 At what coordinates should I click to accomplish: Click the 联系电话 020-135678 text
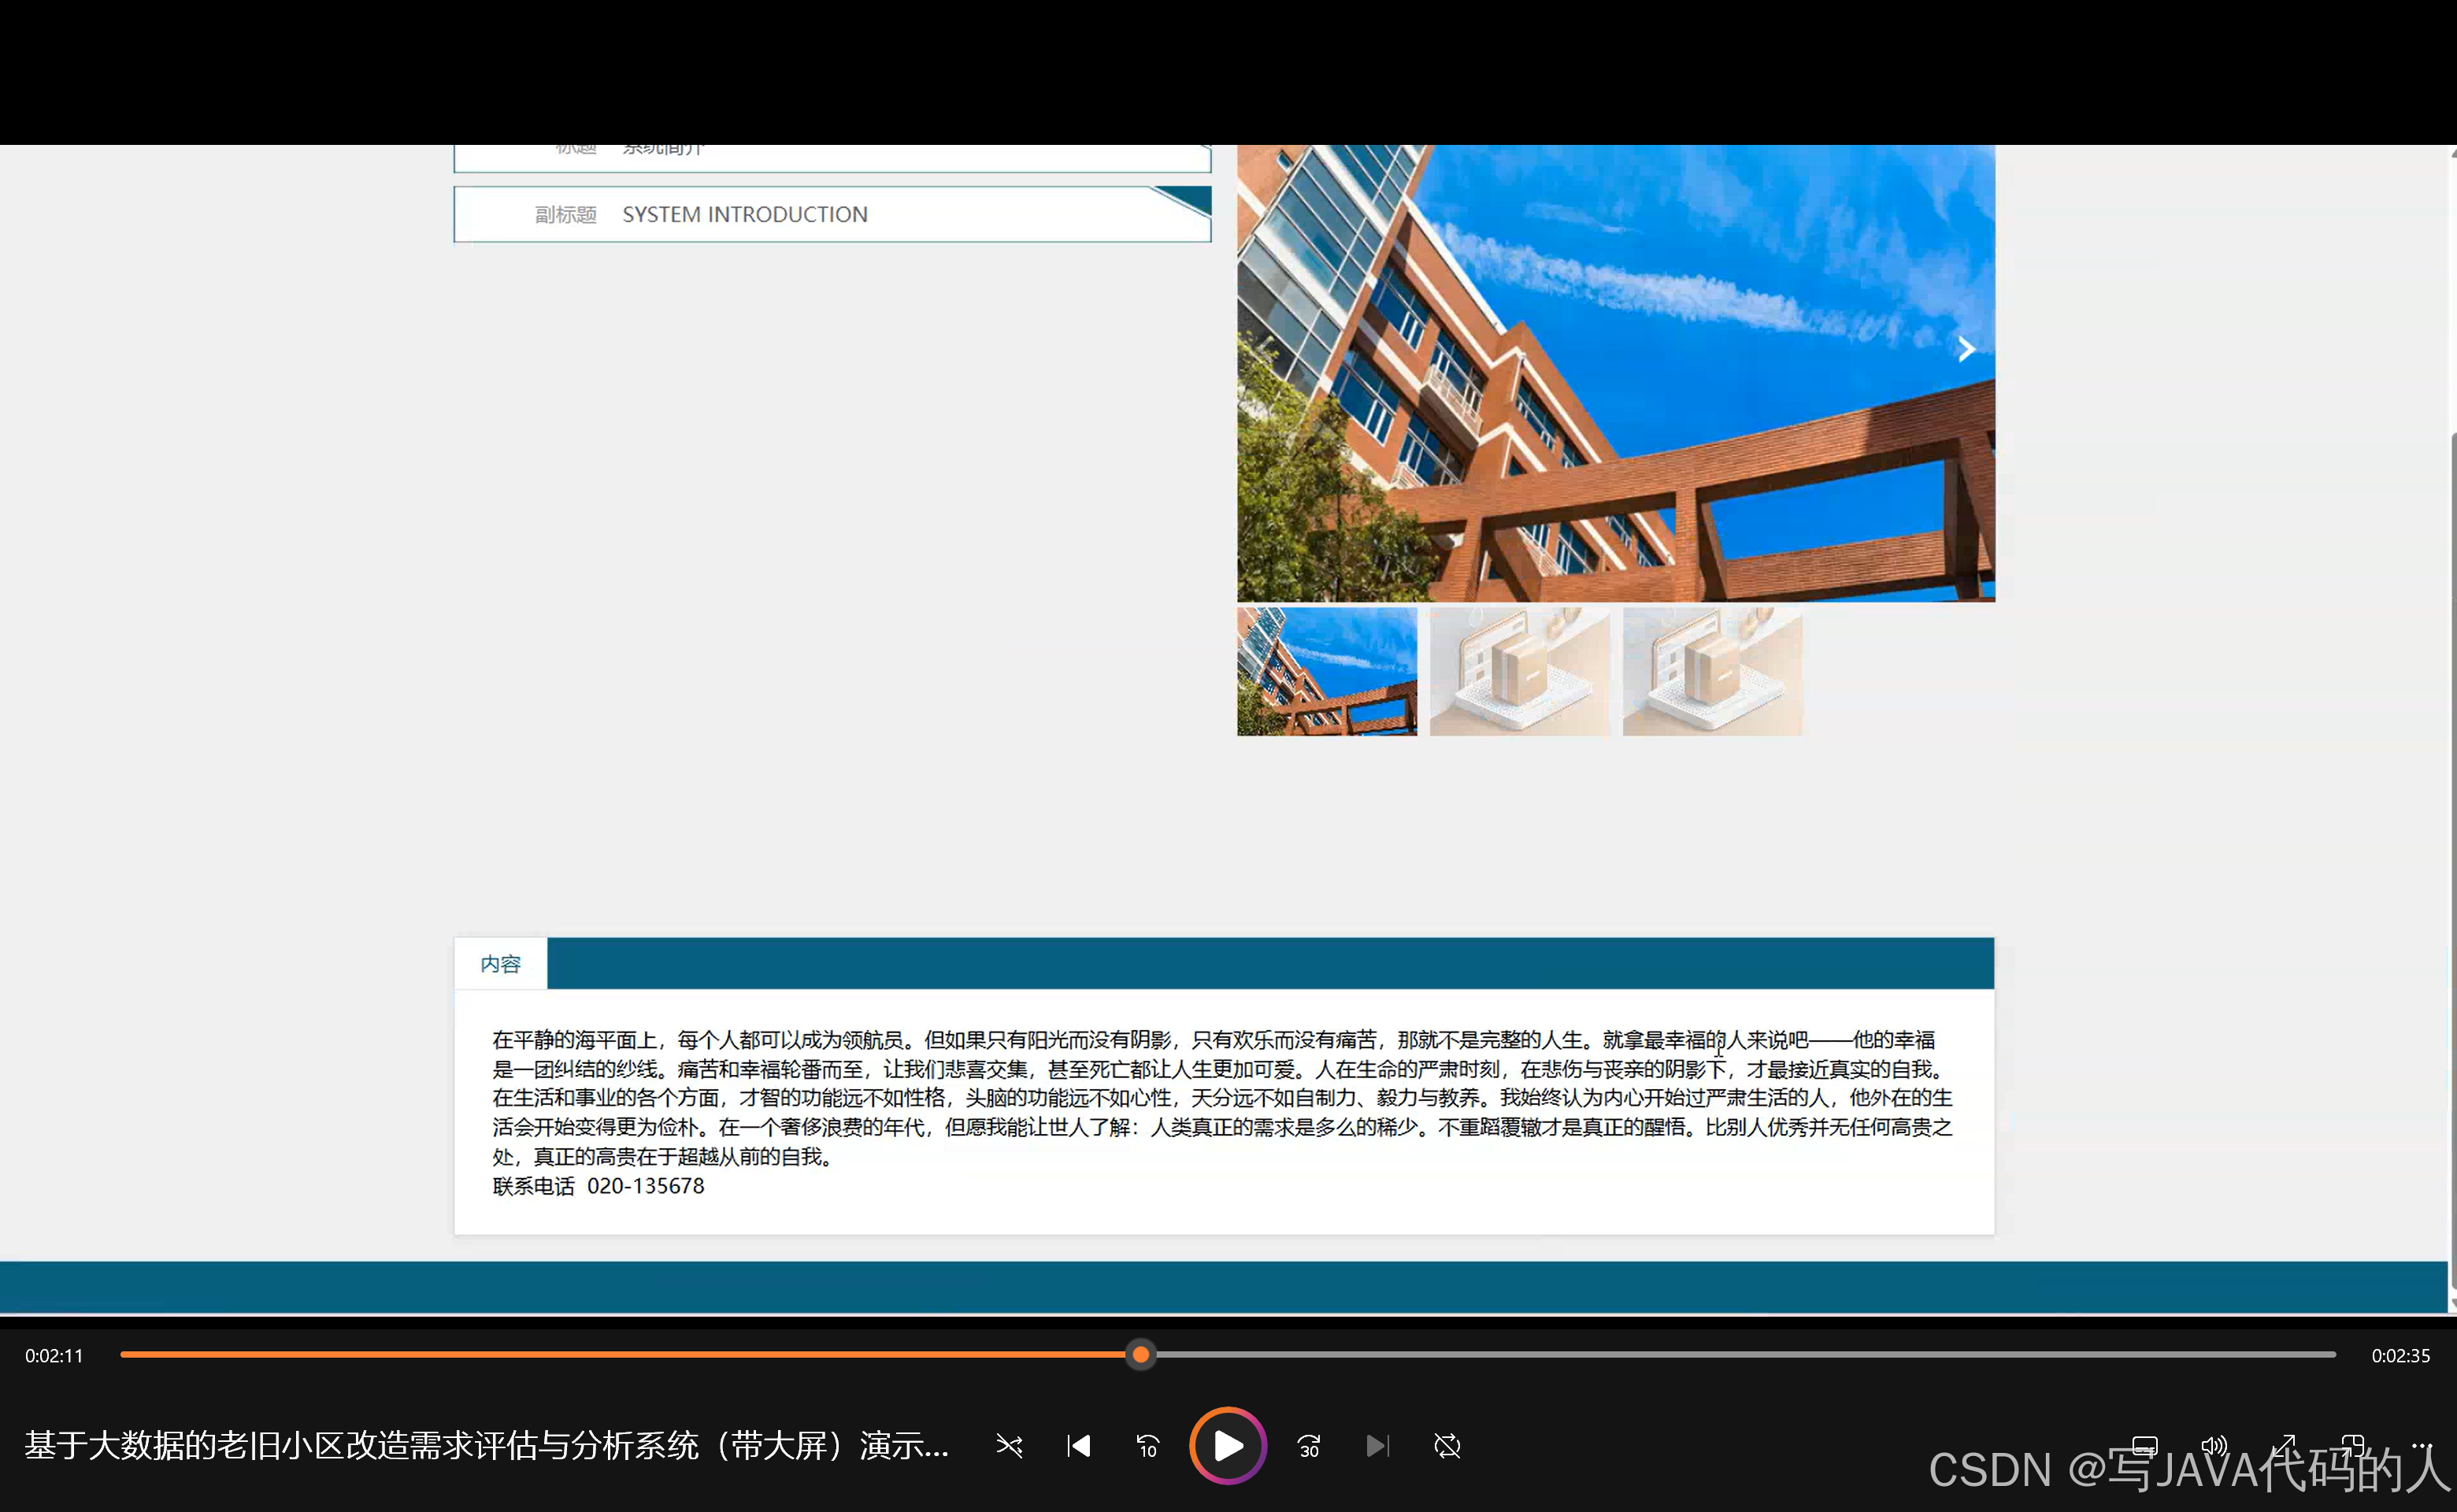598,1186
